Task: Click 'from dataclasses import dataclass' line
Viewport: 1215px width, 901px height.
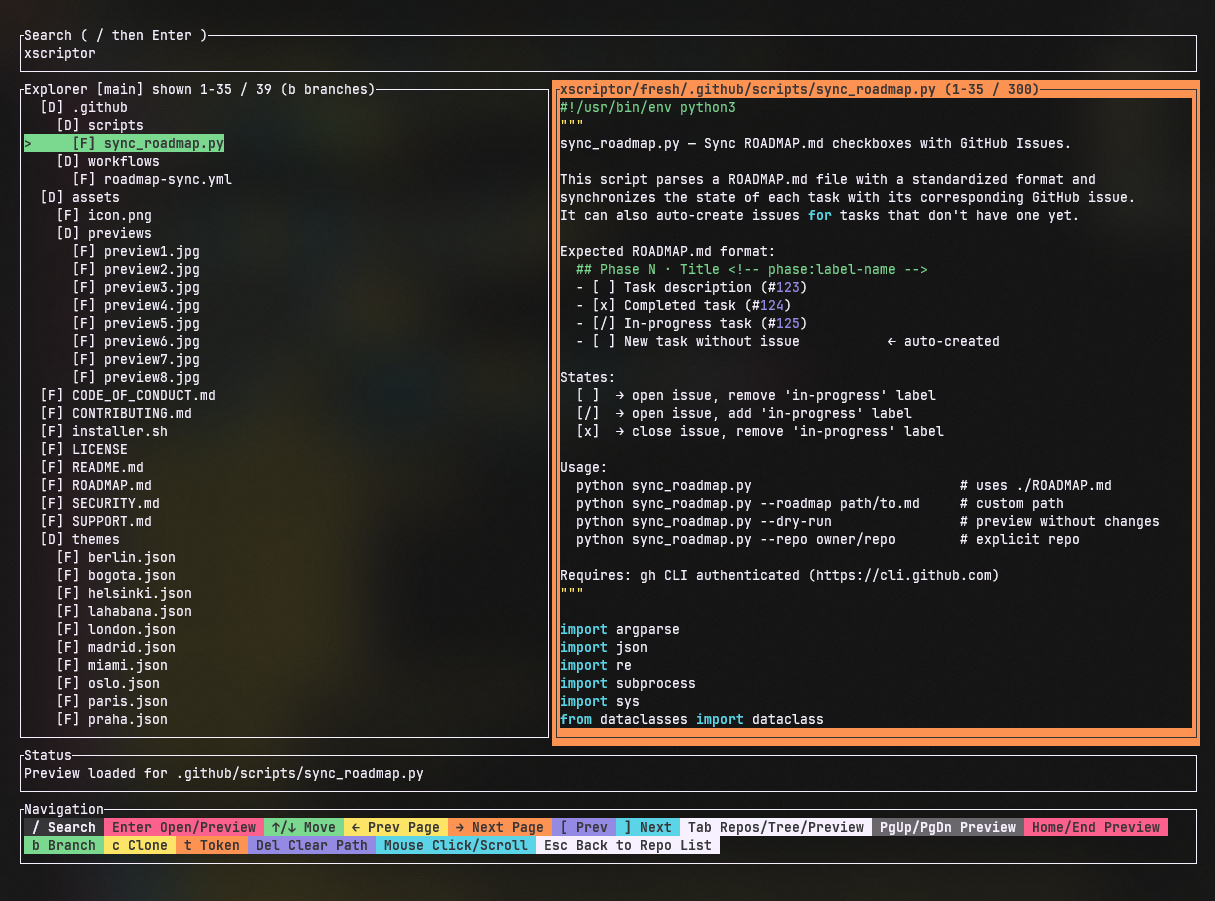Action: click(692, 719)
